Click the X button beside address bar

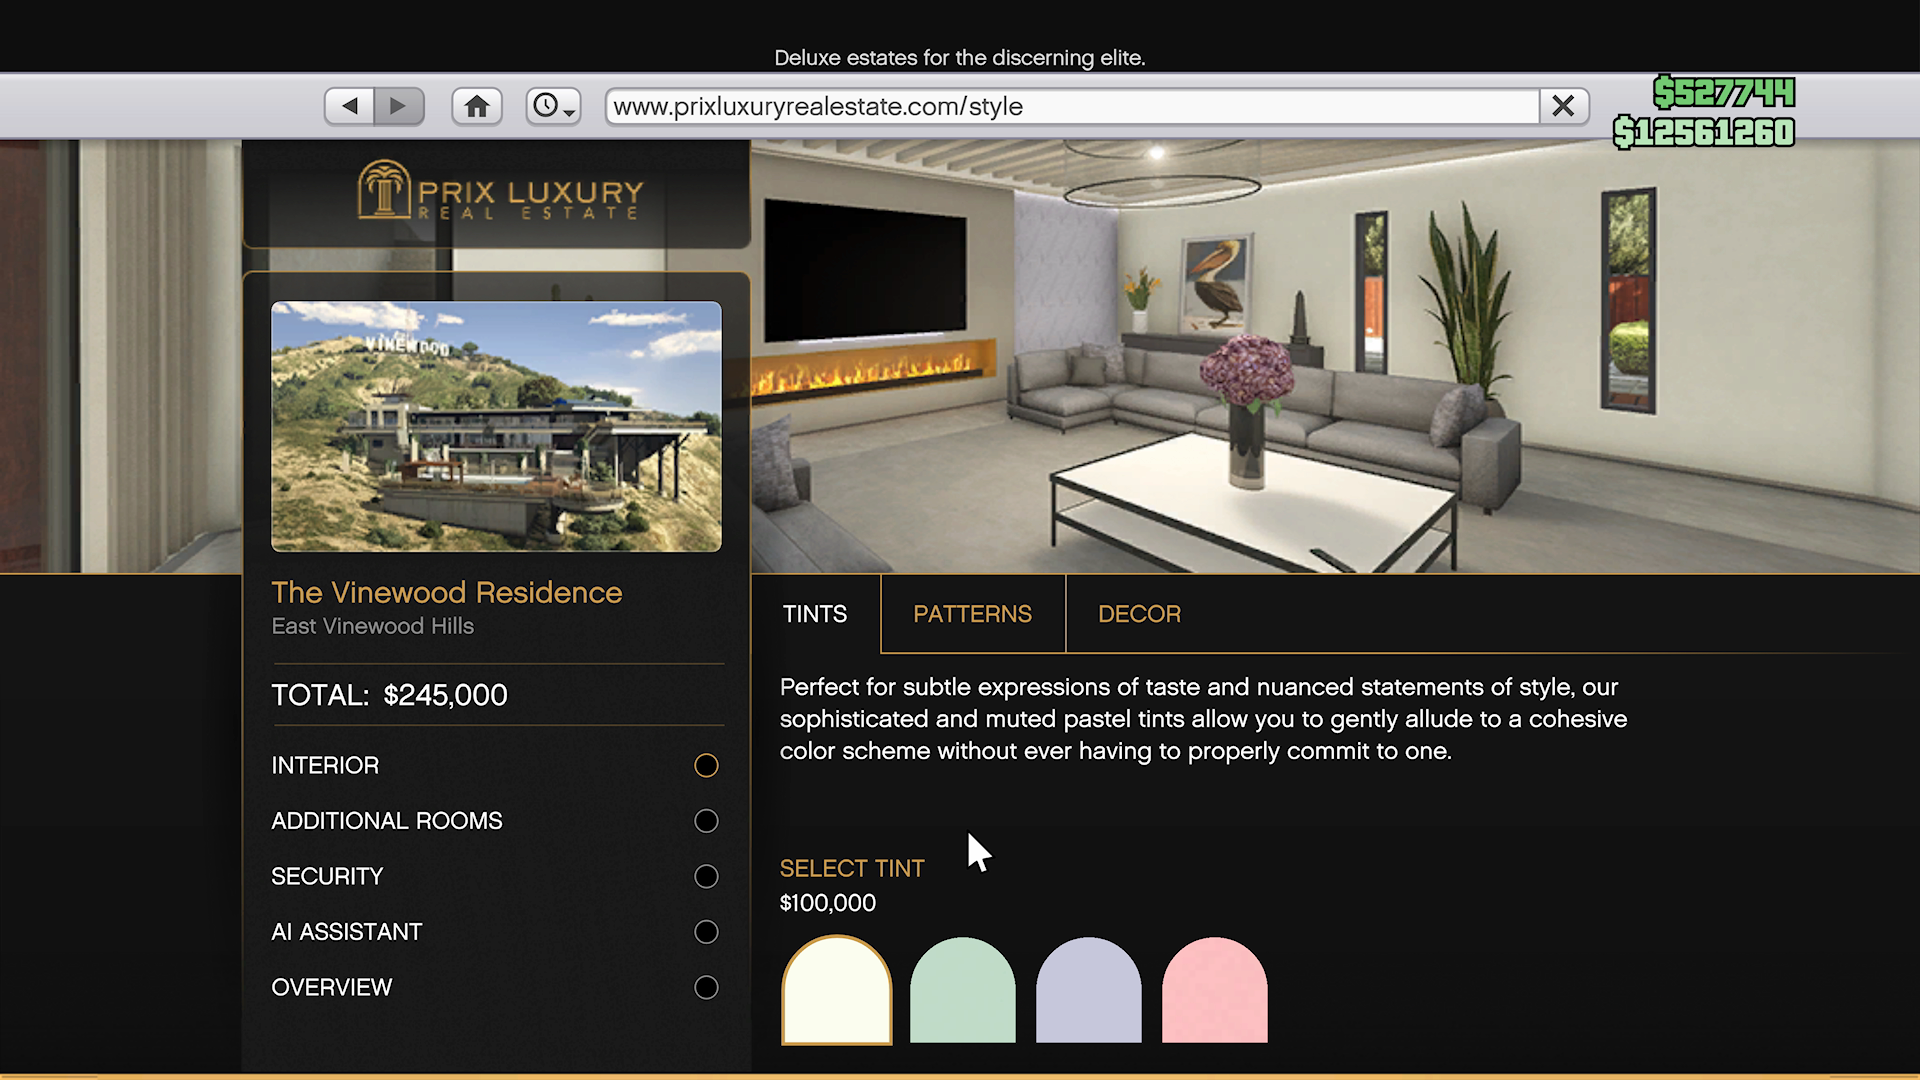pyautogui.click(x=1563, y=106)
